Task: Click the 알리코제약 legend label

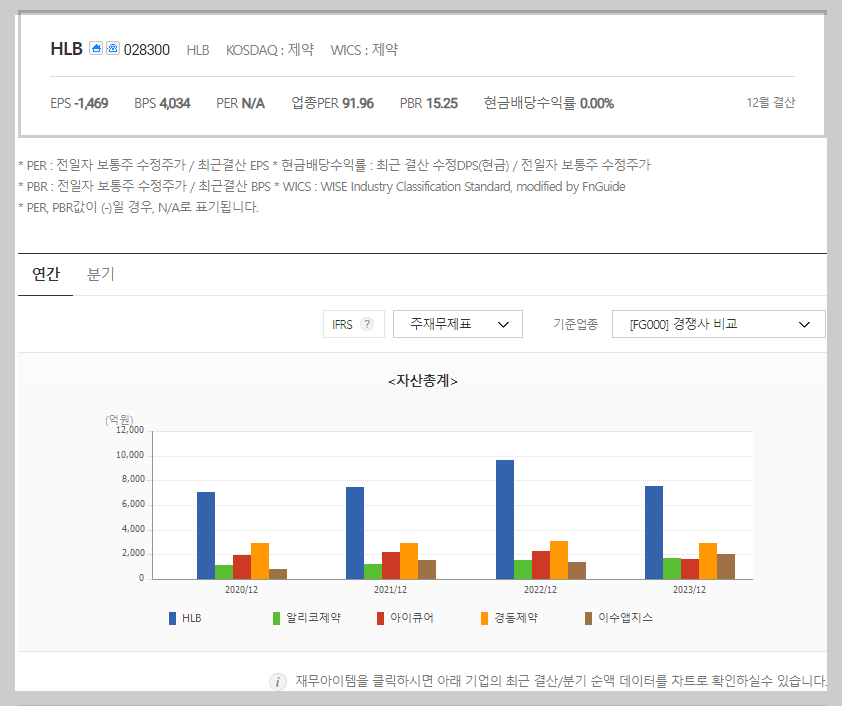Action: (314, 618)
